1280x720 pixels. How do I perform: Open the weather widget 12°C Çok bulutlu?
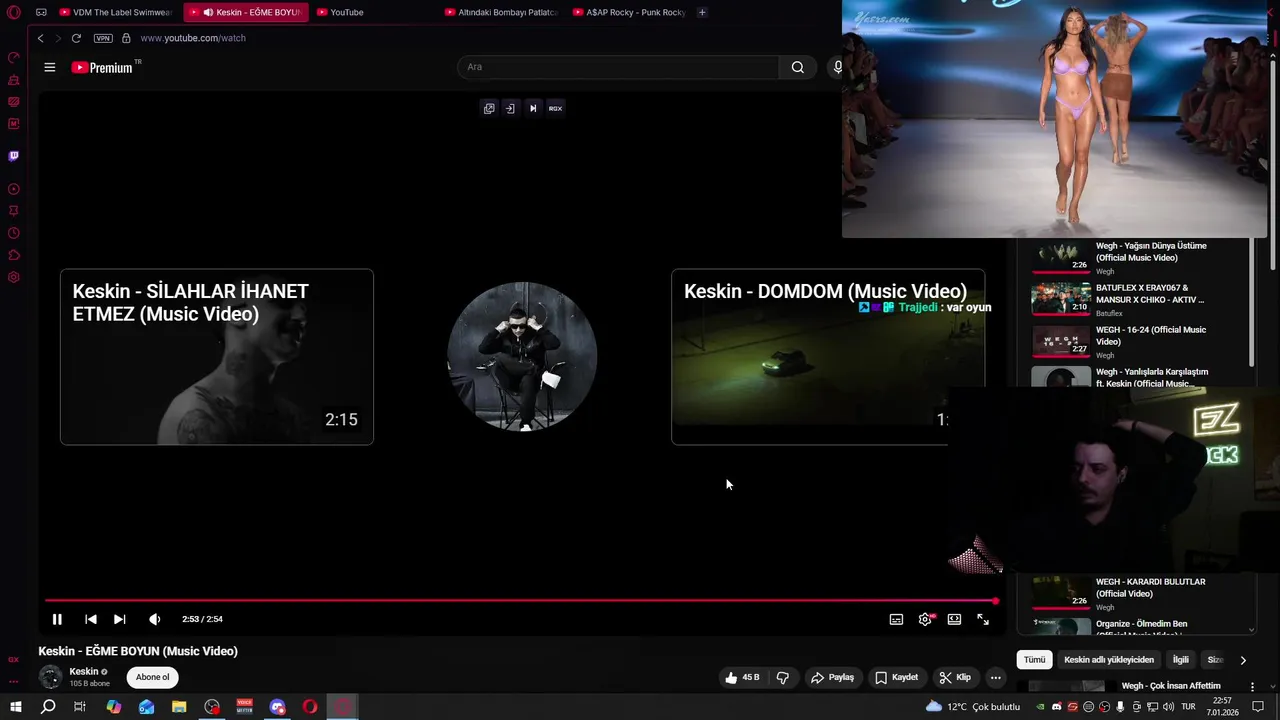(973, 707)
